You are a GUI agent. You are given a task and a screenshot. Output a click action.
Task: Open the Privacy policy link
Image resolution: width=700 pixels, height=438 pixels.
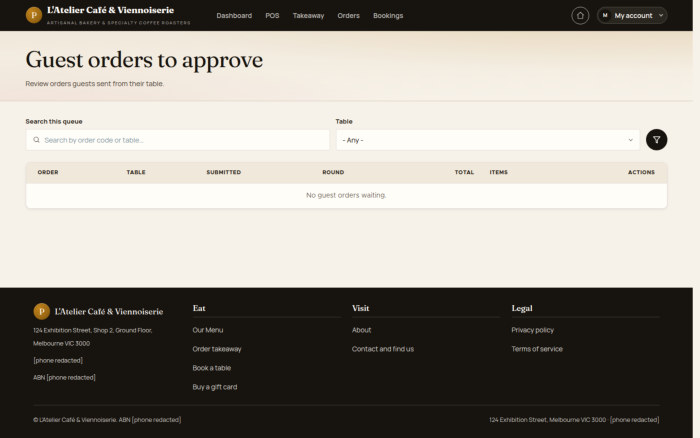click(x=532, y=330)
